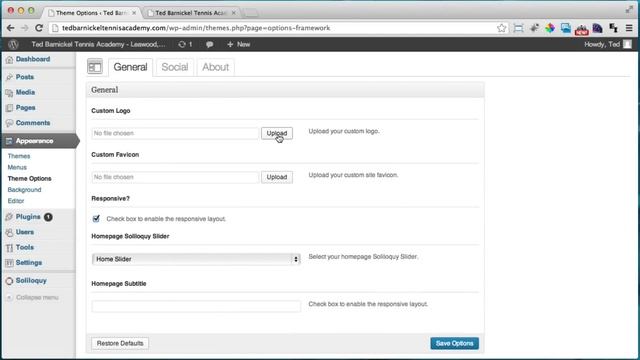This screenshot has width=640, height=360.
Task: Open the Soliloquy sidebar item
Action: 31,280
